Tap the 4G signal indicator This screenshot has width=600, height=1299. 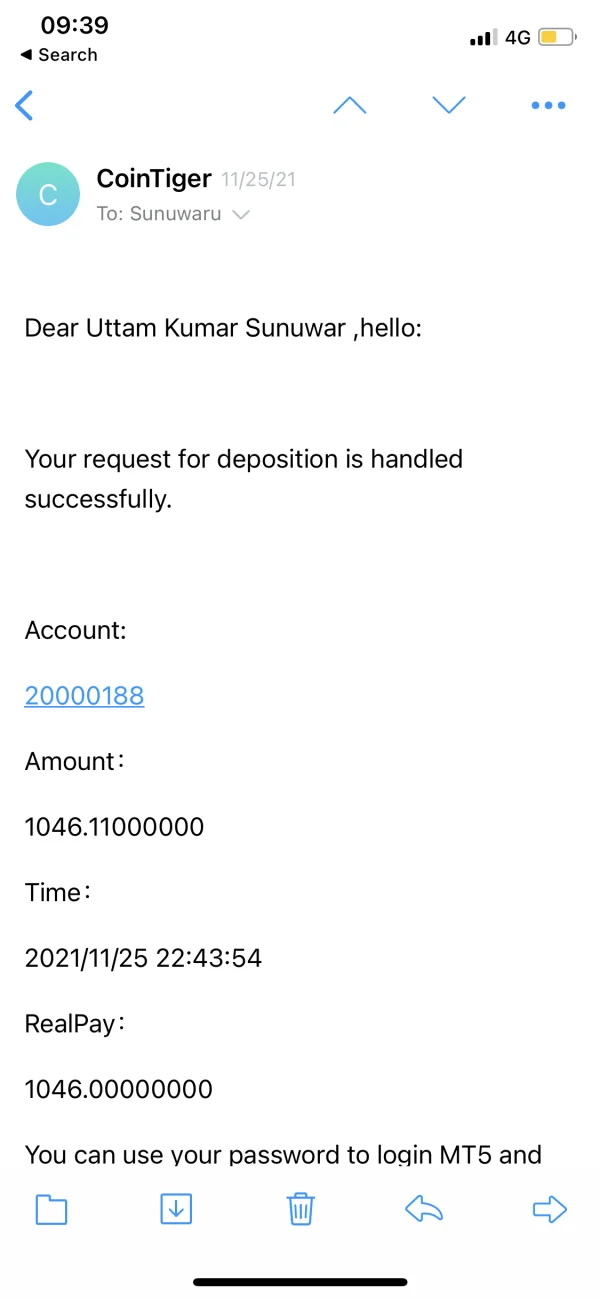pyautogui.click(x=517, y=38)
